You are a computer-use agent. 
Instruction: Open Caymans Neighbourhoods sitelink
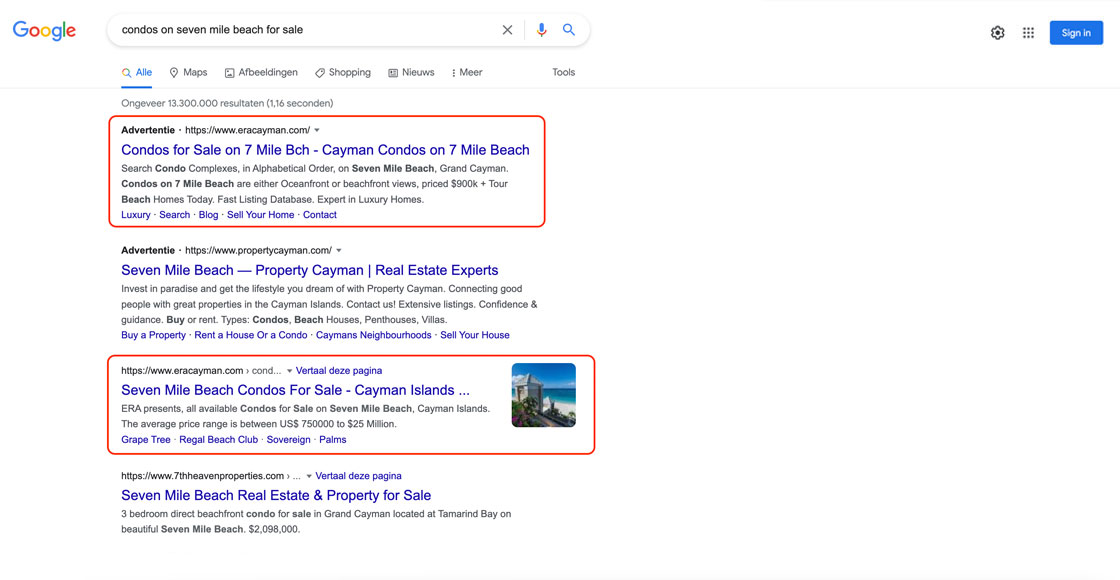pyautogui.click(x=374, y=336)
